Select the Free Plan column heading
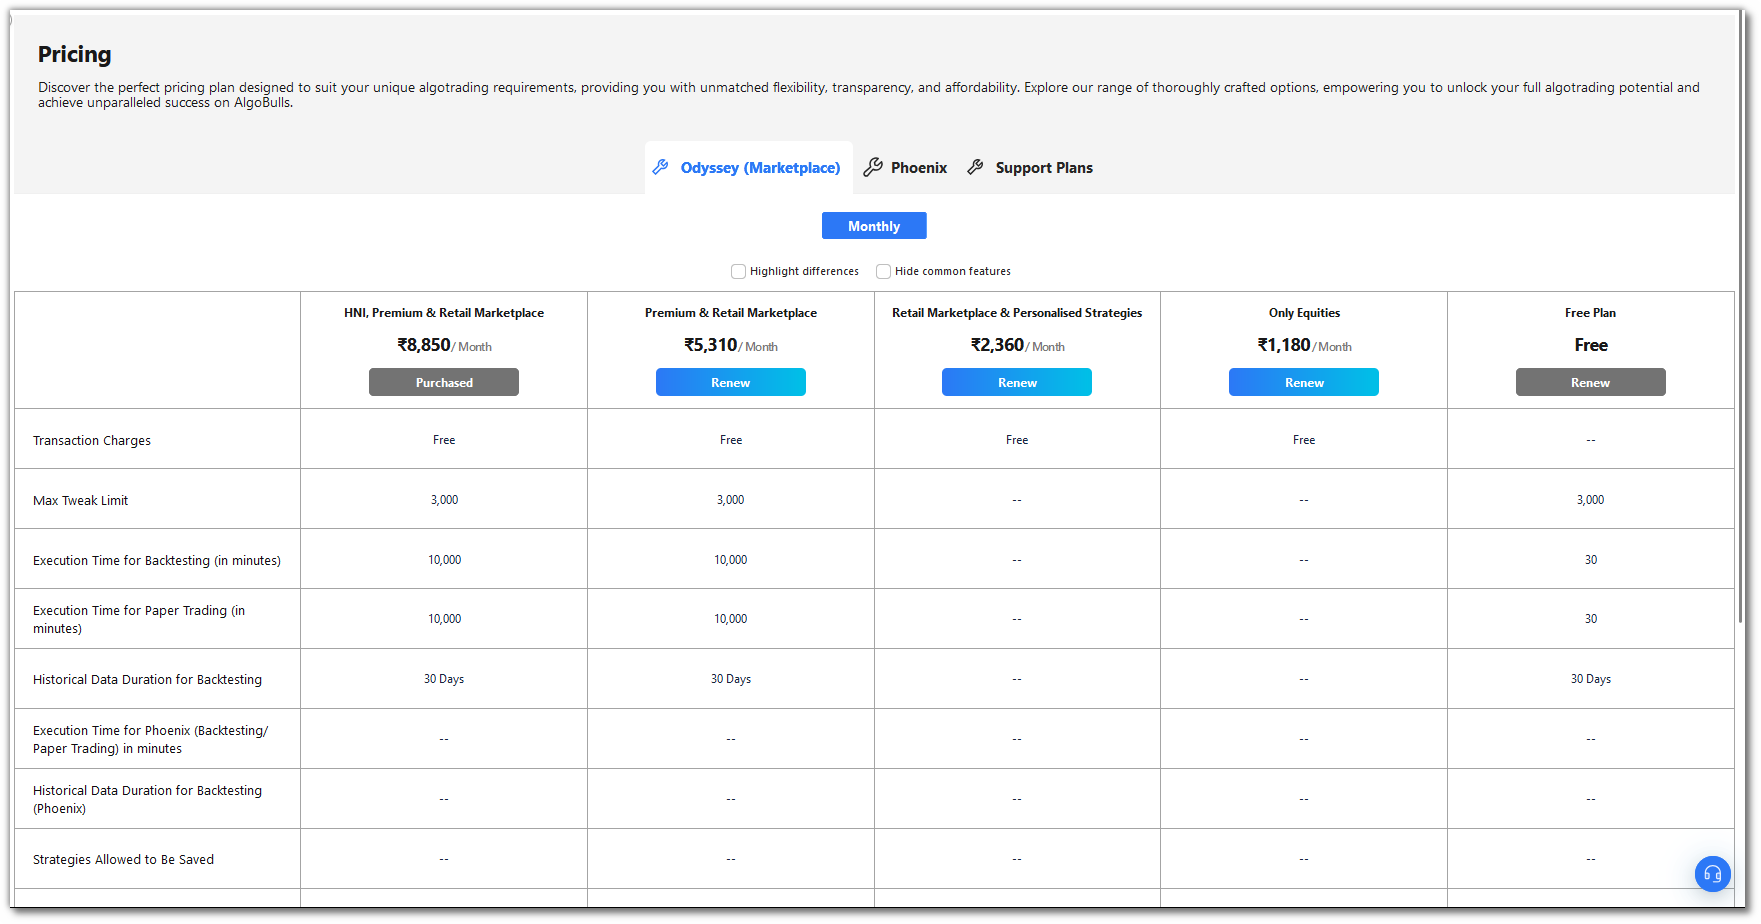Image resolution: width=1761 pixels, height=924 pixels. tap(1591, 313)
